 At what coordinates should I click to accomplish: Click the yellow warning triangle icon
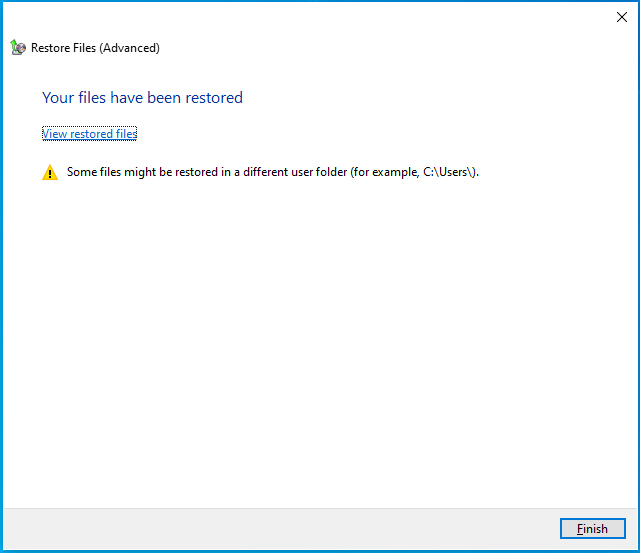50,172
